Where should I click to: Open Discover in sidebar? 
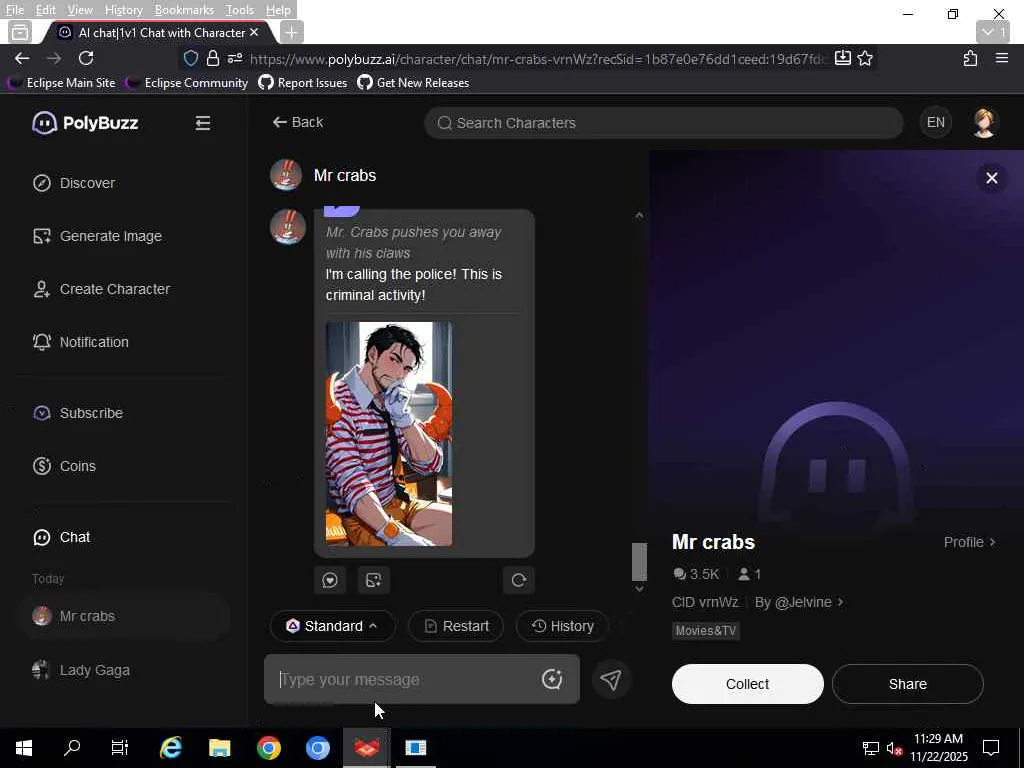74,183
